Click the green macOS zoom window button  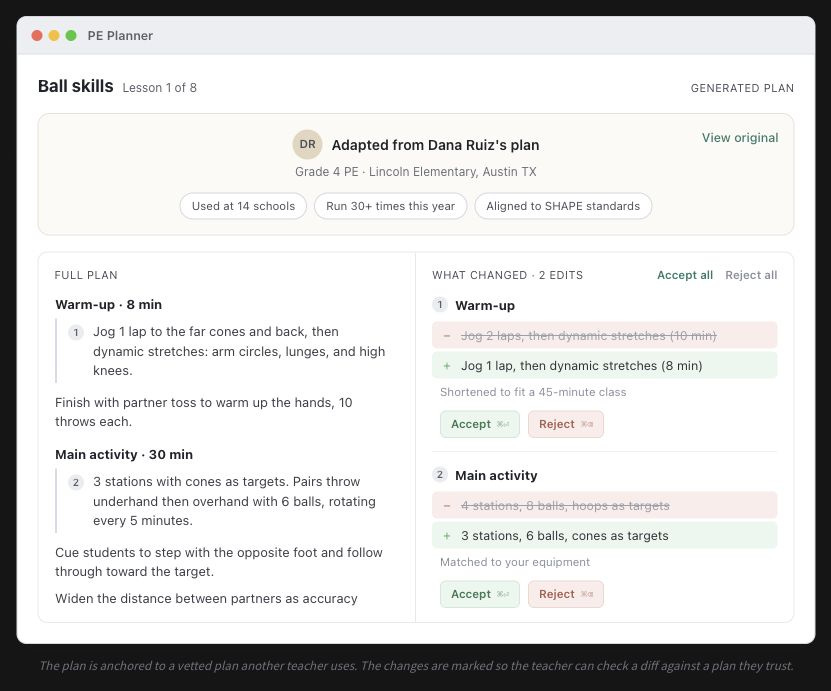point(71,36)
